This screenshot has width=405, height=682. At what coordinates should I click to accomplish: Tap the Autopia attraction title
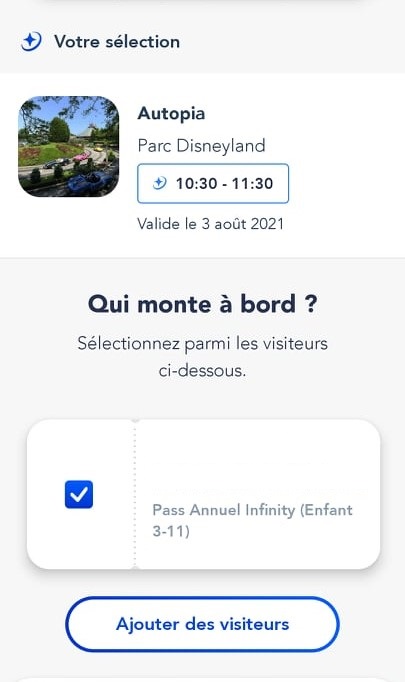[x=171, y=114]
